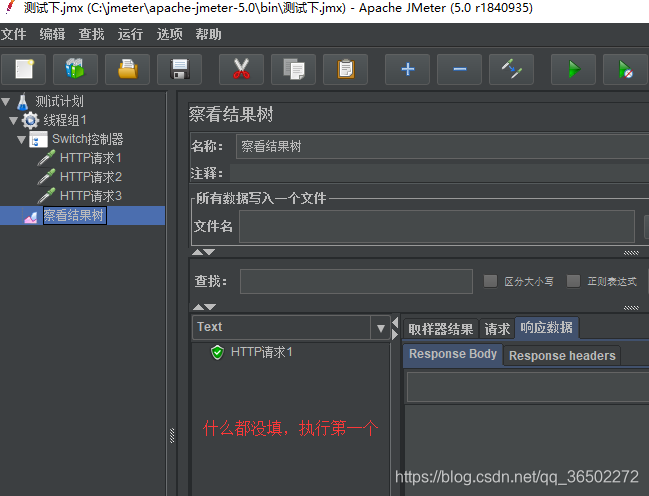This screenshot has height=496, width=649.
Task: Enable the 区分大小写 checkbox
Action: [x=490, y=281]
